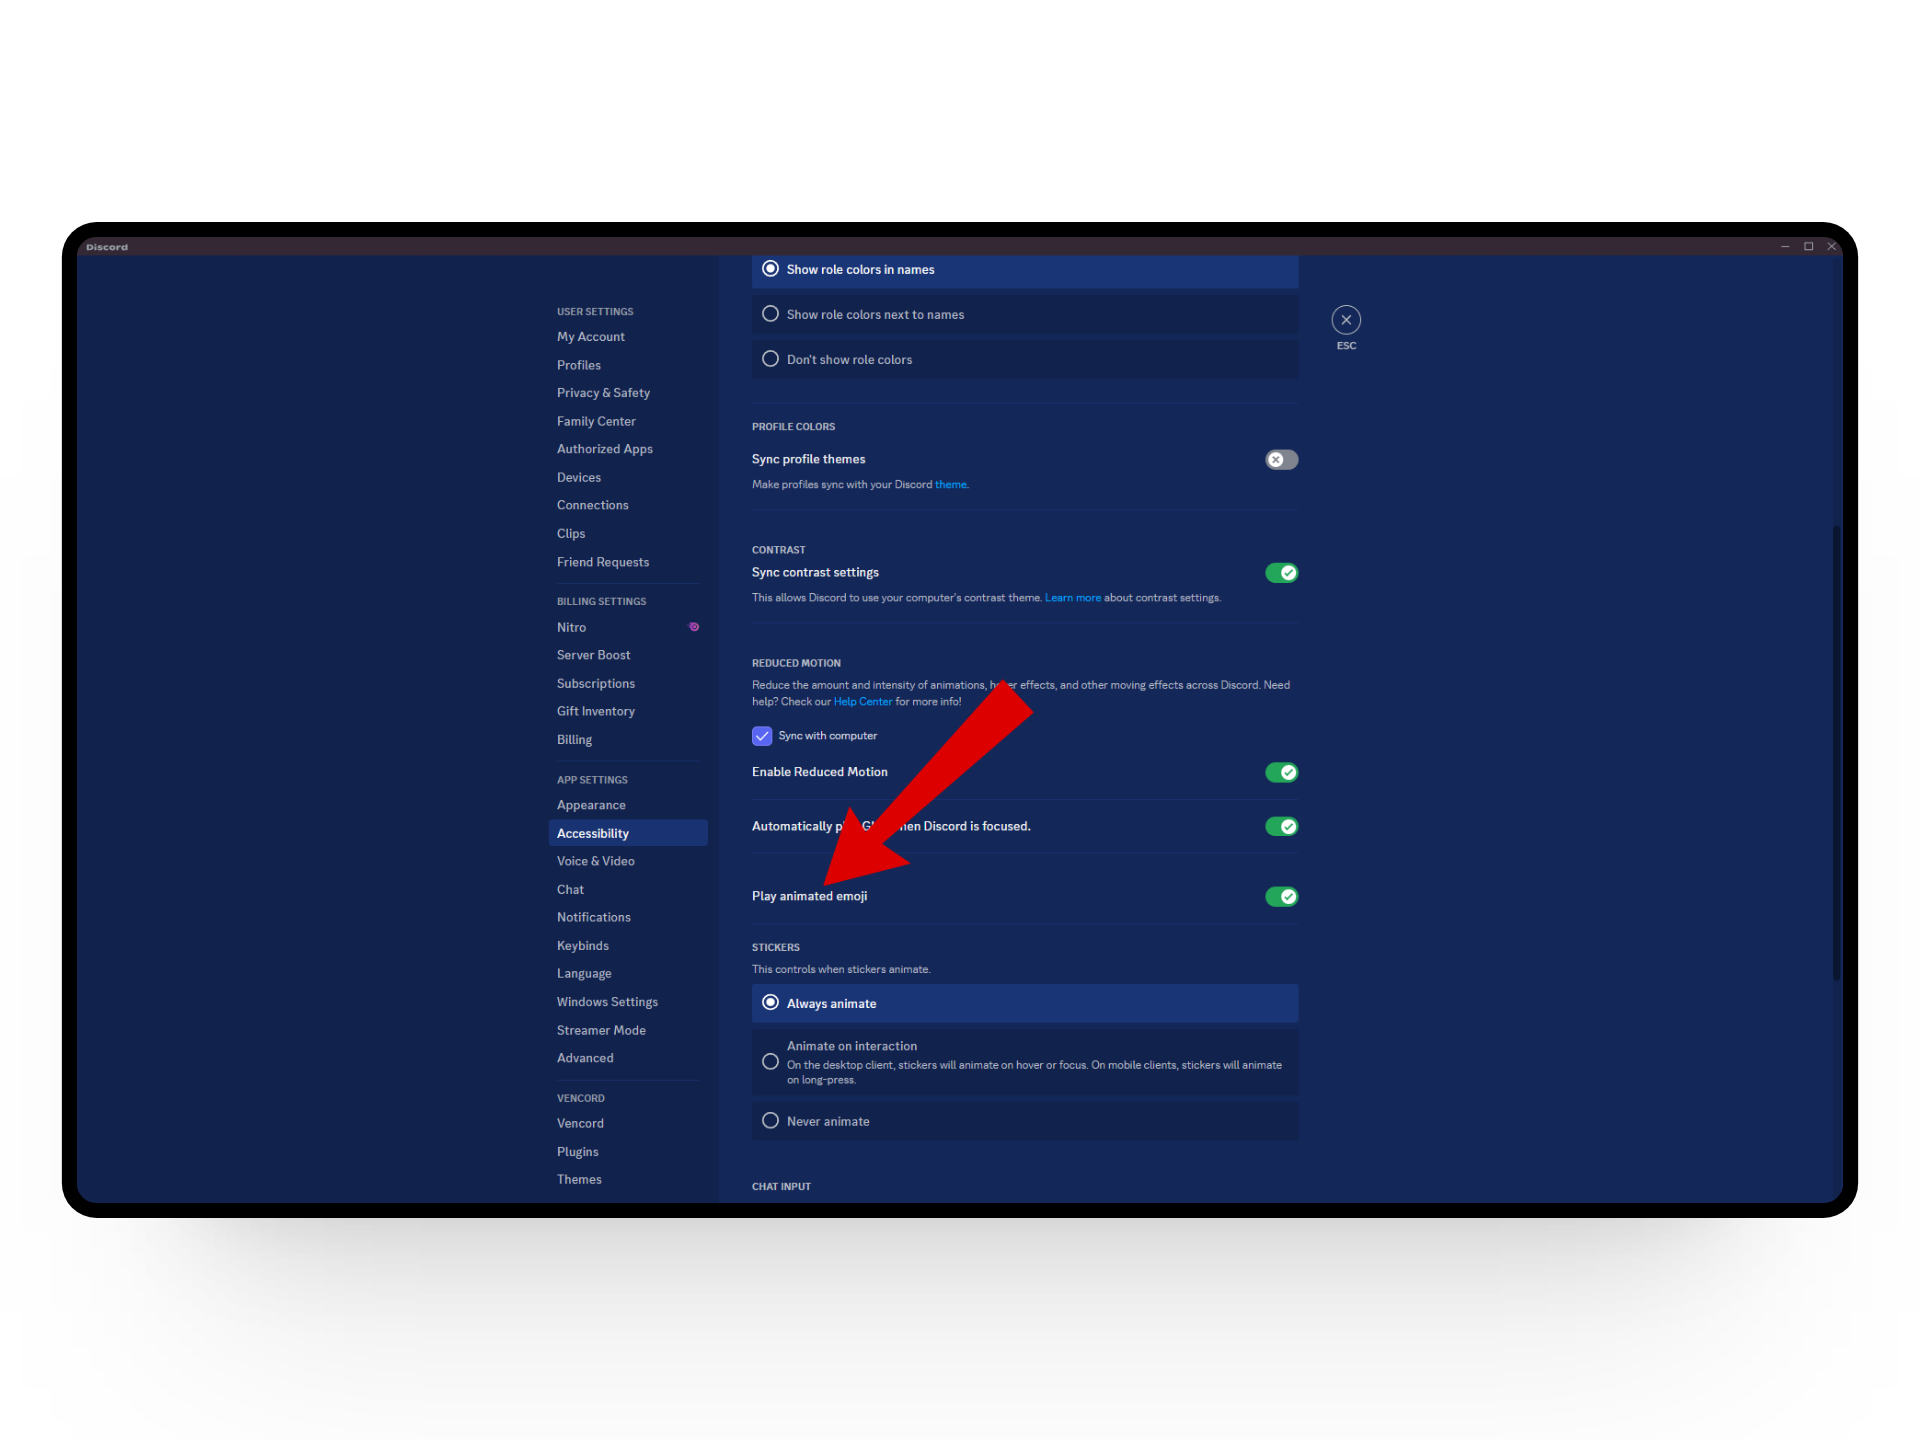
Task: Minimize the Discord window
Action: 1785,246
